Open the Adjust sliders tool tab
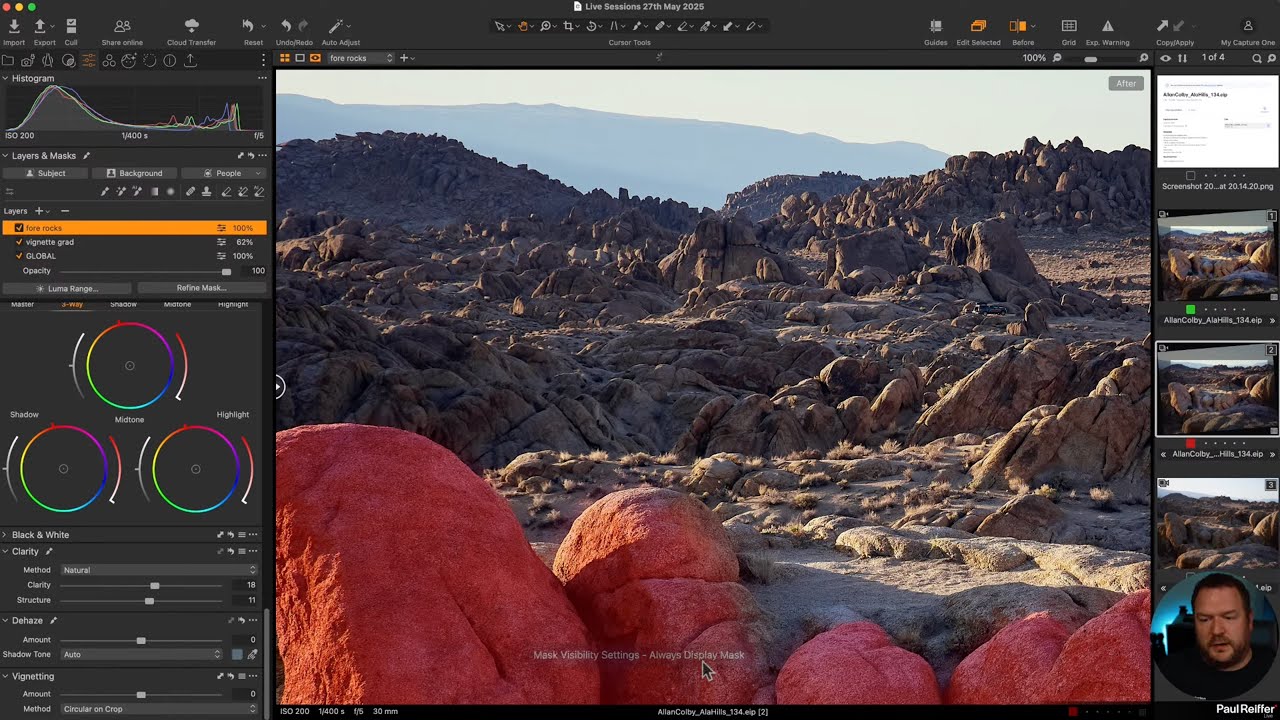Screen dimensions: 1280x720 coord(89,61)
